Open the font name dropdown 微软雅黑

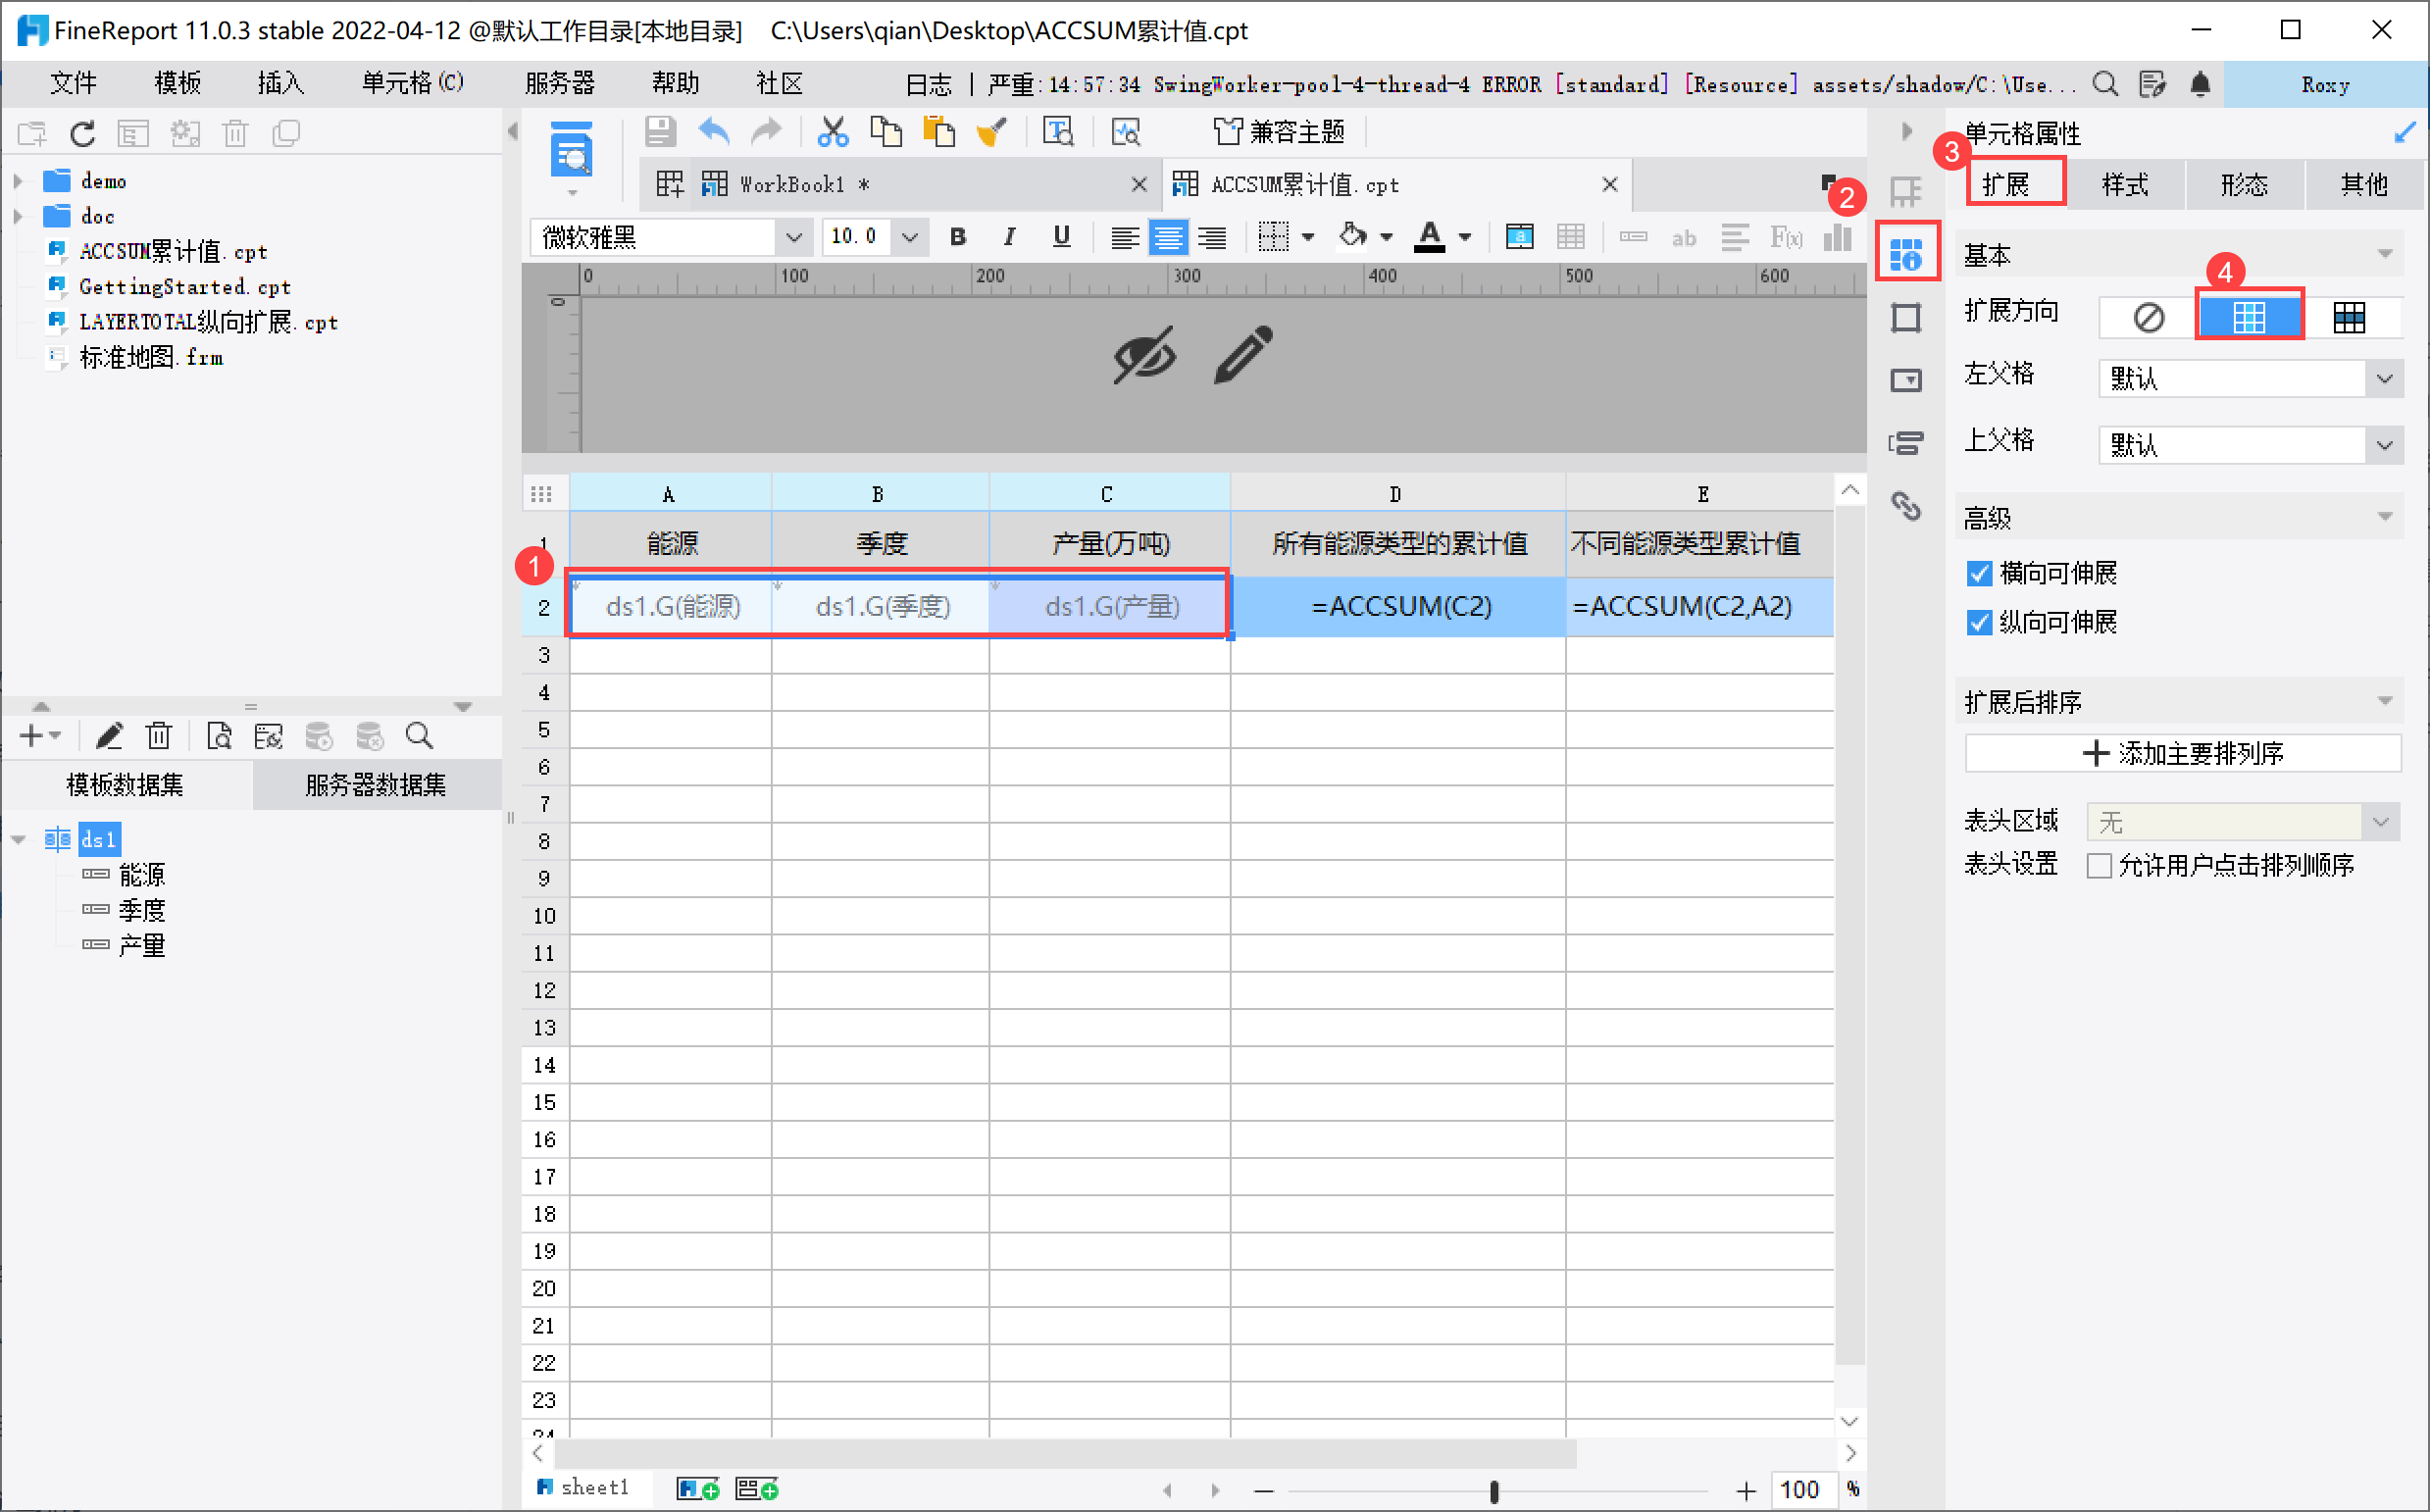coord(792,237)
